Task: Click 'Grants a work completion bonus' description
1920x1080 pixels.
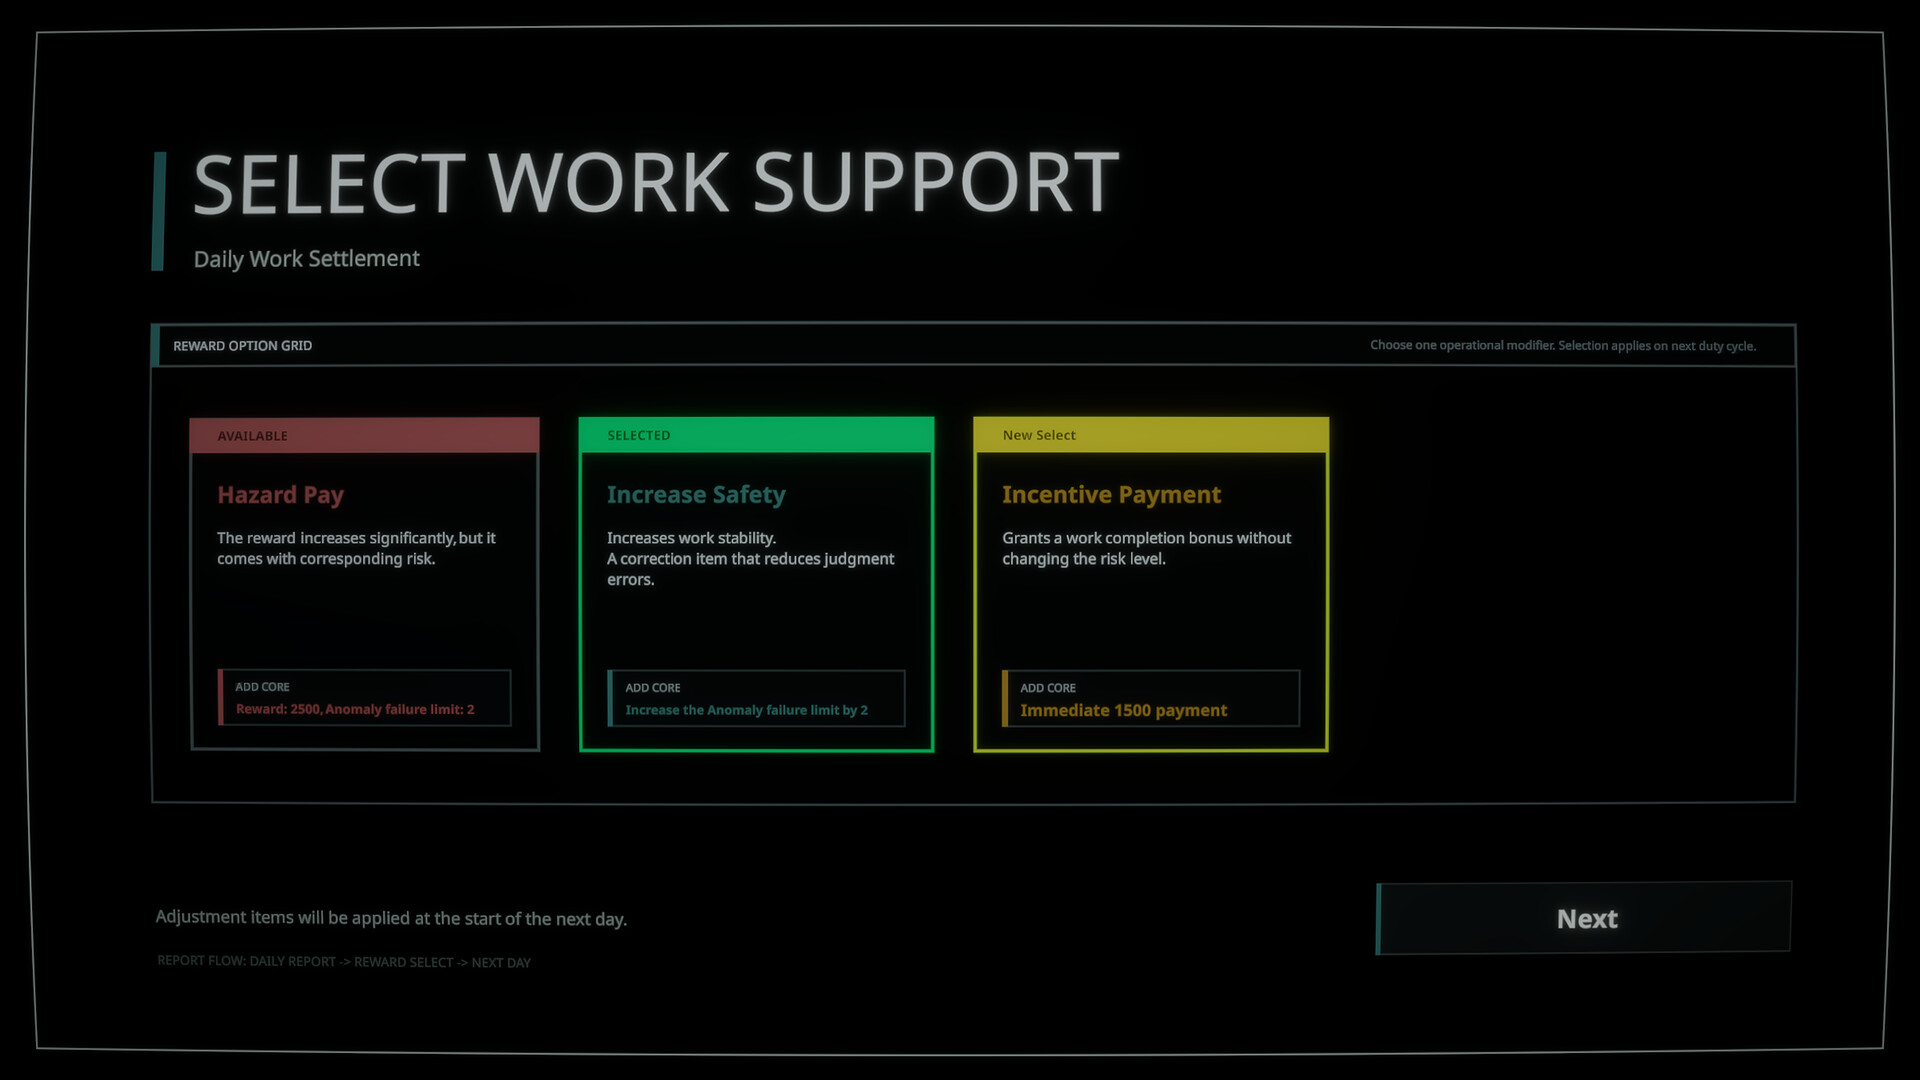Action: point(1147,548)
